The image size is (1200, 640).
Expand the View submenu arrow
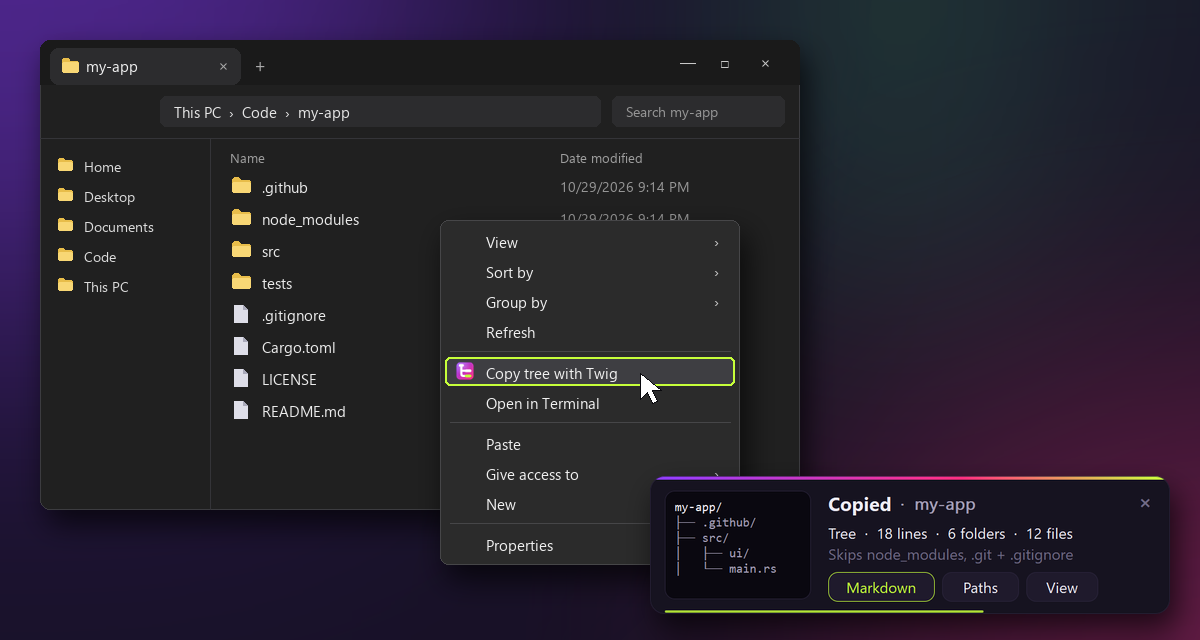716,243
